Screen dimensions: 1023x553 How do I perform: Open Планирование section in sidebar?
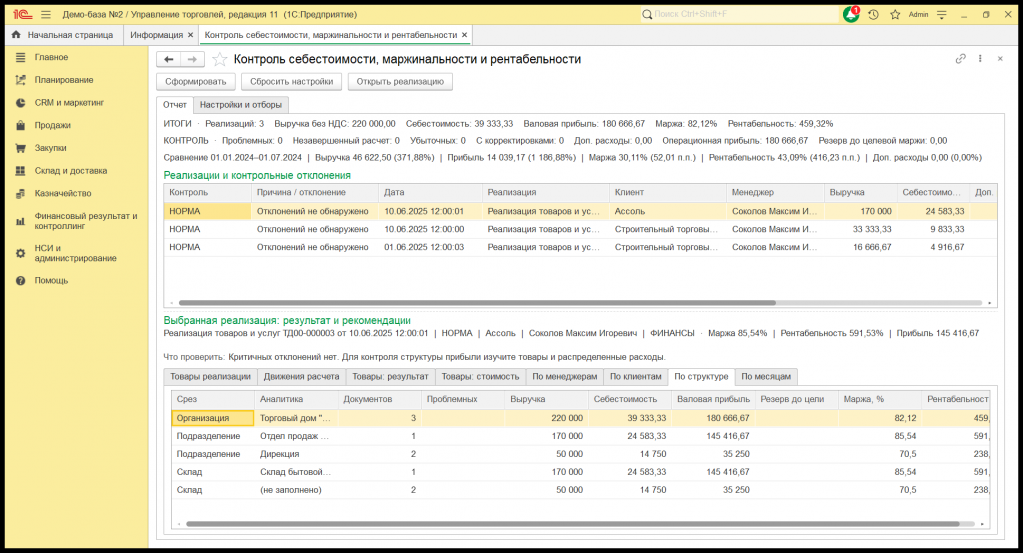click(x=64, y=80)
